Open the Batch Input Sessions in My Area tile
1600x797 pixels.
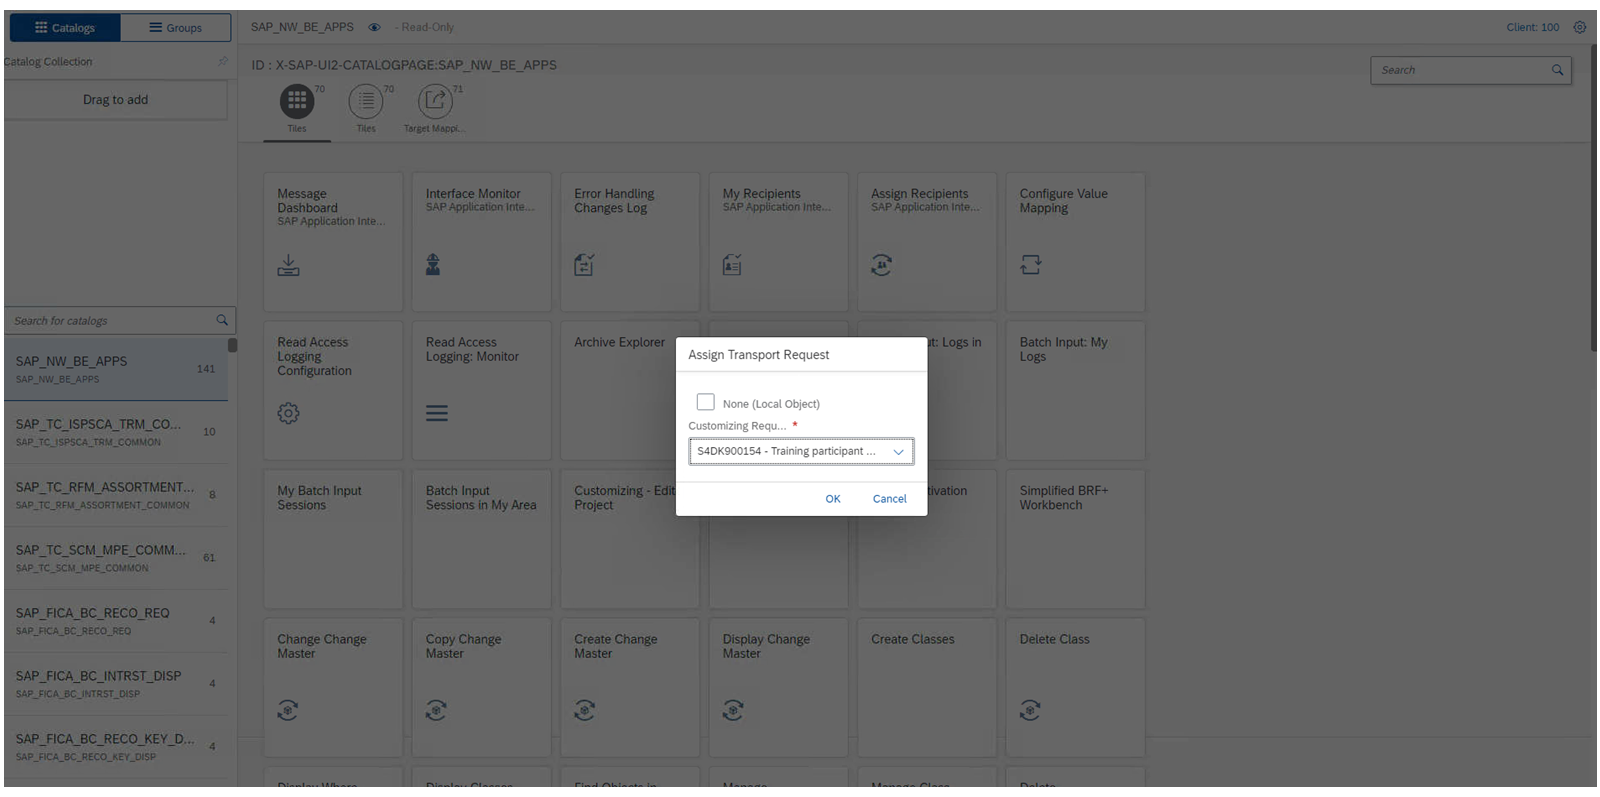pos(481,539)
